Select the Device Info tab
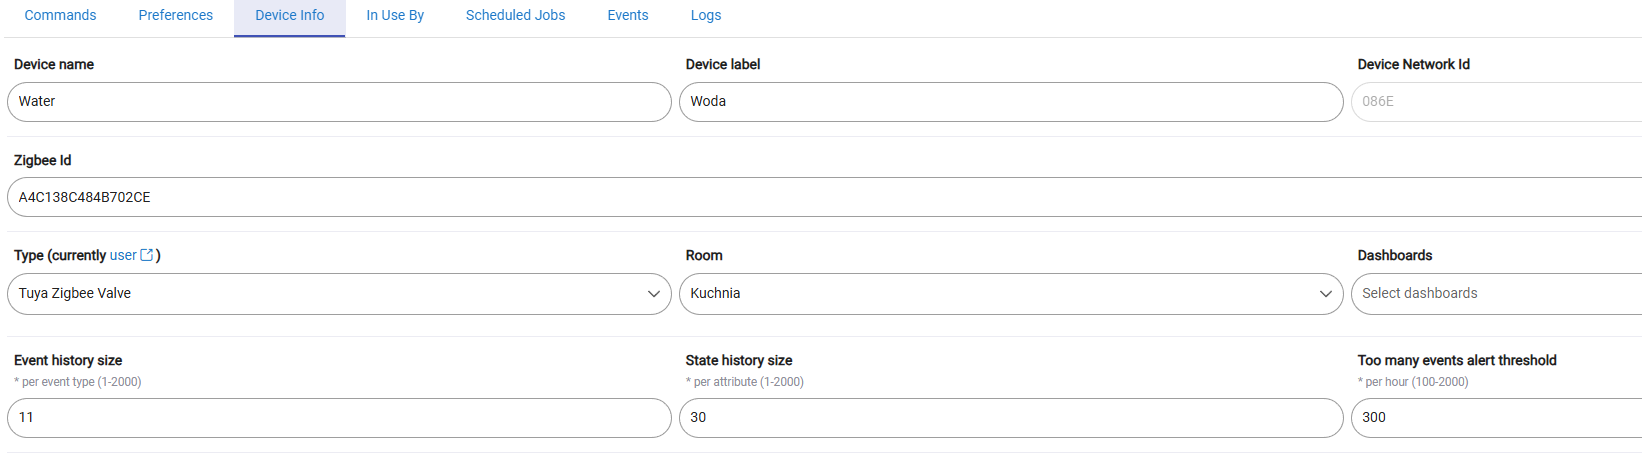Screen dimensions: 1642x458 tap(290, 16)
